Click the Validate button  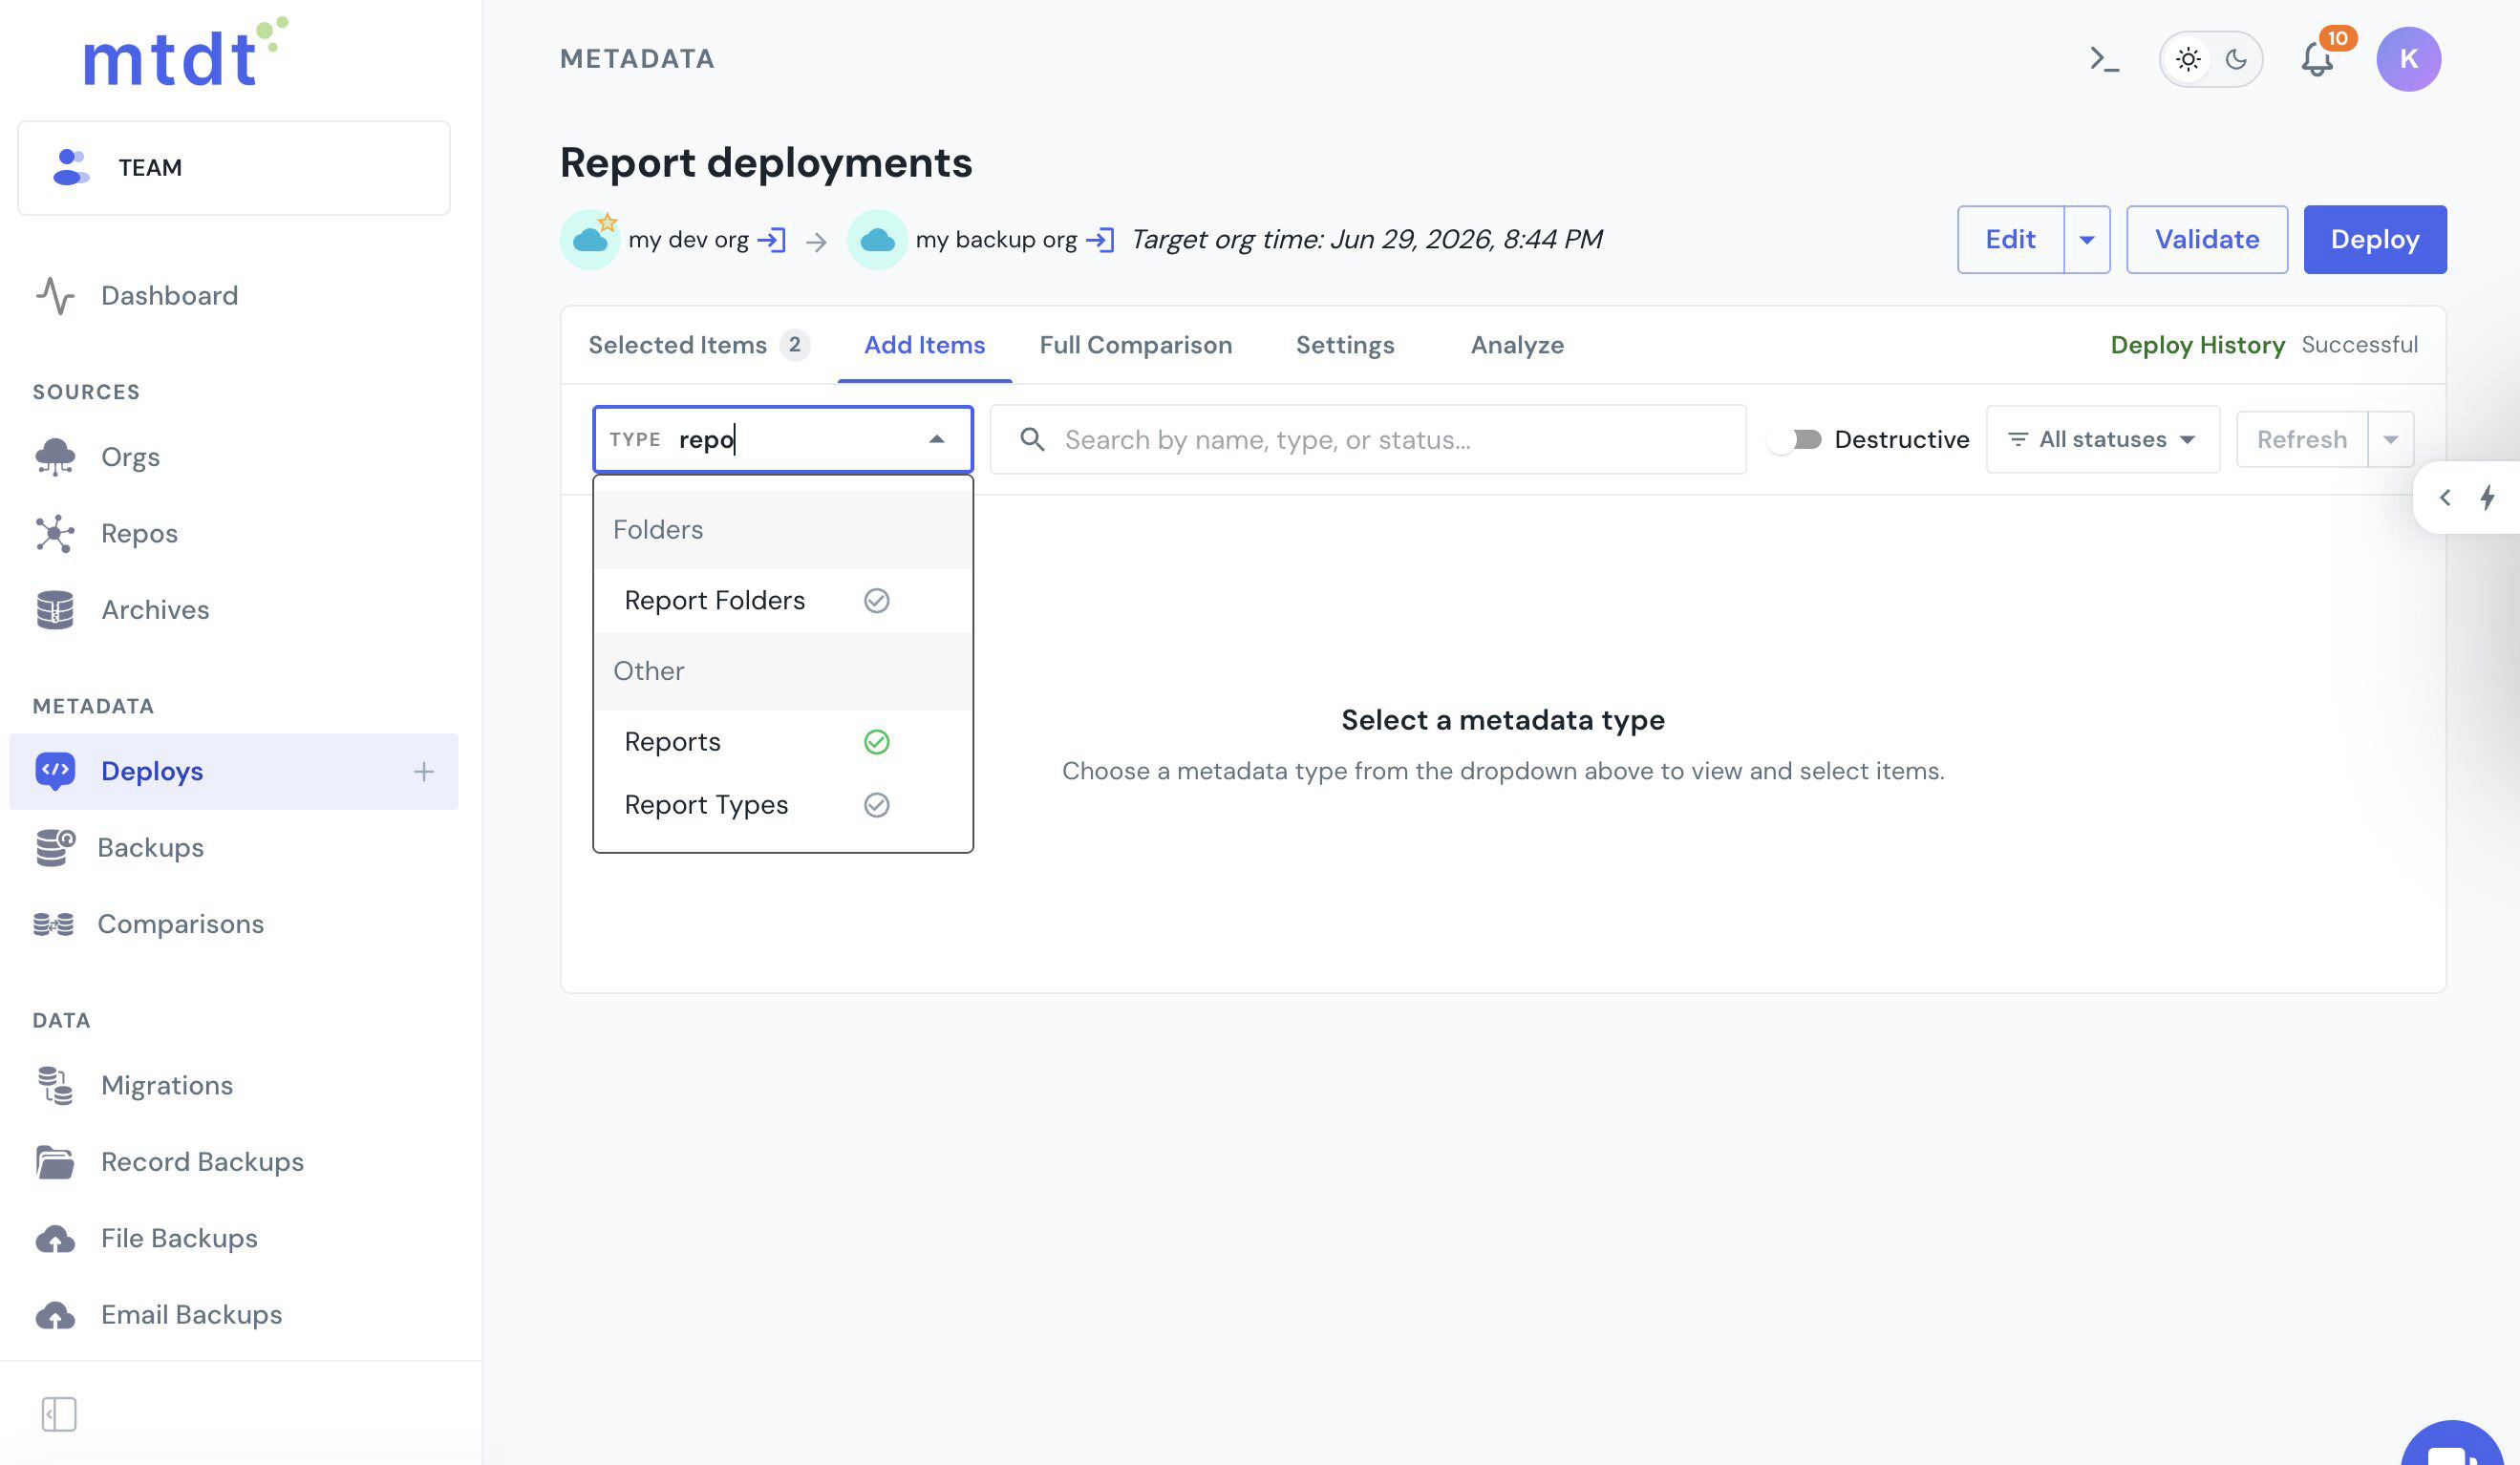tap(2207, 240)
